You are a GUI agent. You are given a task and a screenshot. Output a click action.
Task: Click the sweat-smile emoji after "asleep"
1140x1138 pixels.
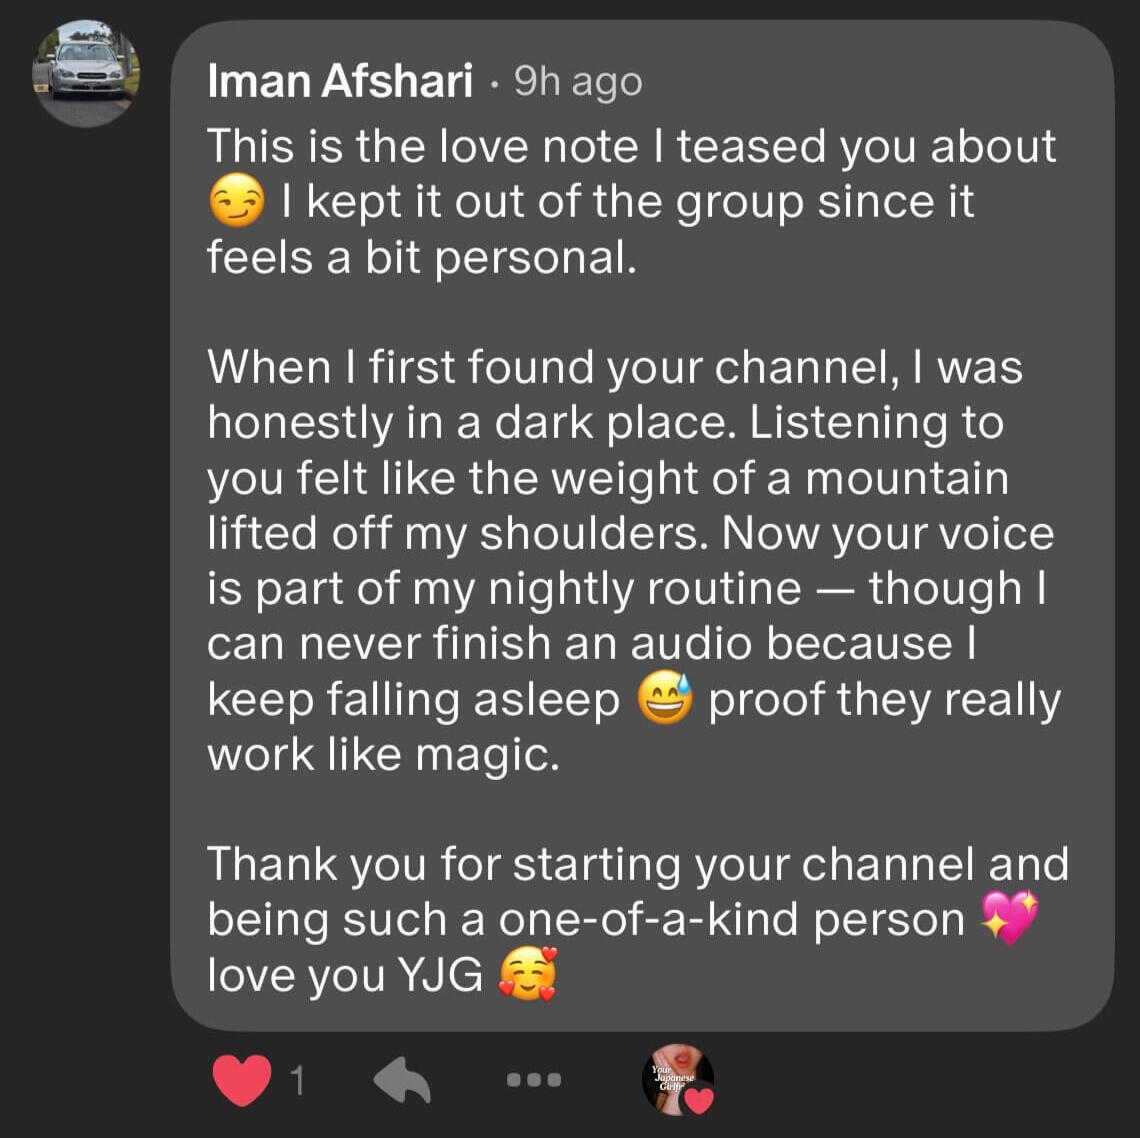pyautogui.click(x=665, y=700)
